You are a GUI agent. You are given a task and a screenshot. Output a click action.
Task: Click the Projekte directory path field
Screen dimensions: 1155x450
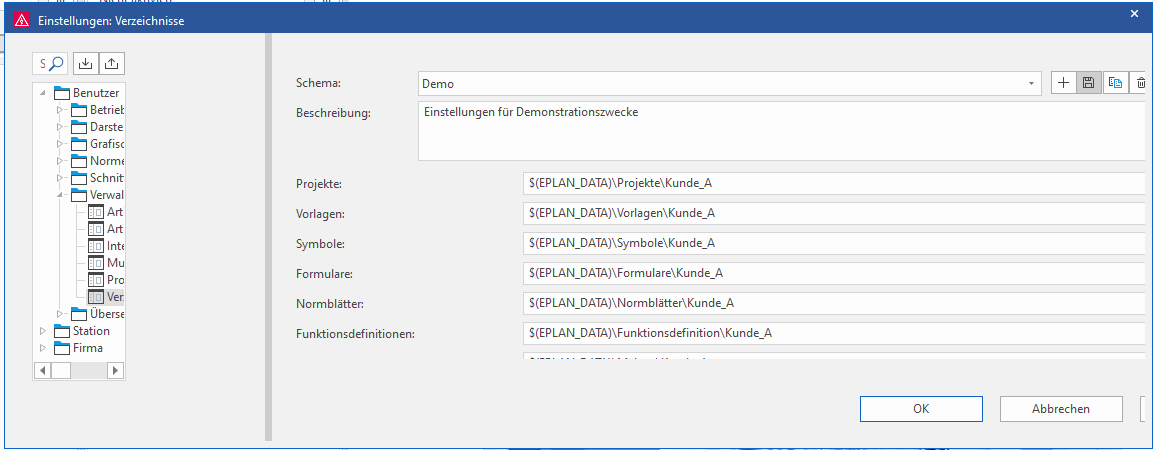[x=836, y=183]
